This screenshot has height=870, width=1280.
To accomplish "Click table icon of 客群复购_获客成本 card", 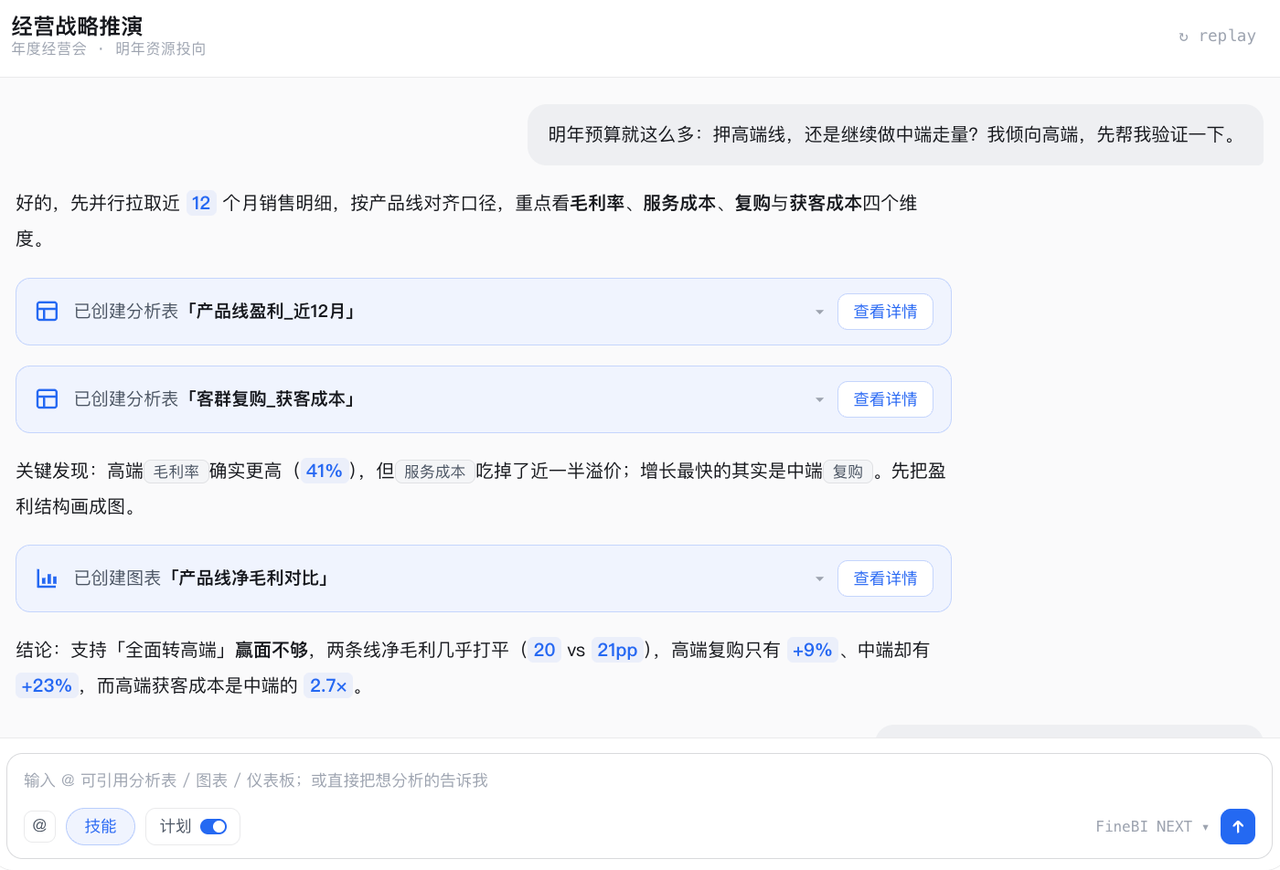I will coord(47,399).
